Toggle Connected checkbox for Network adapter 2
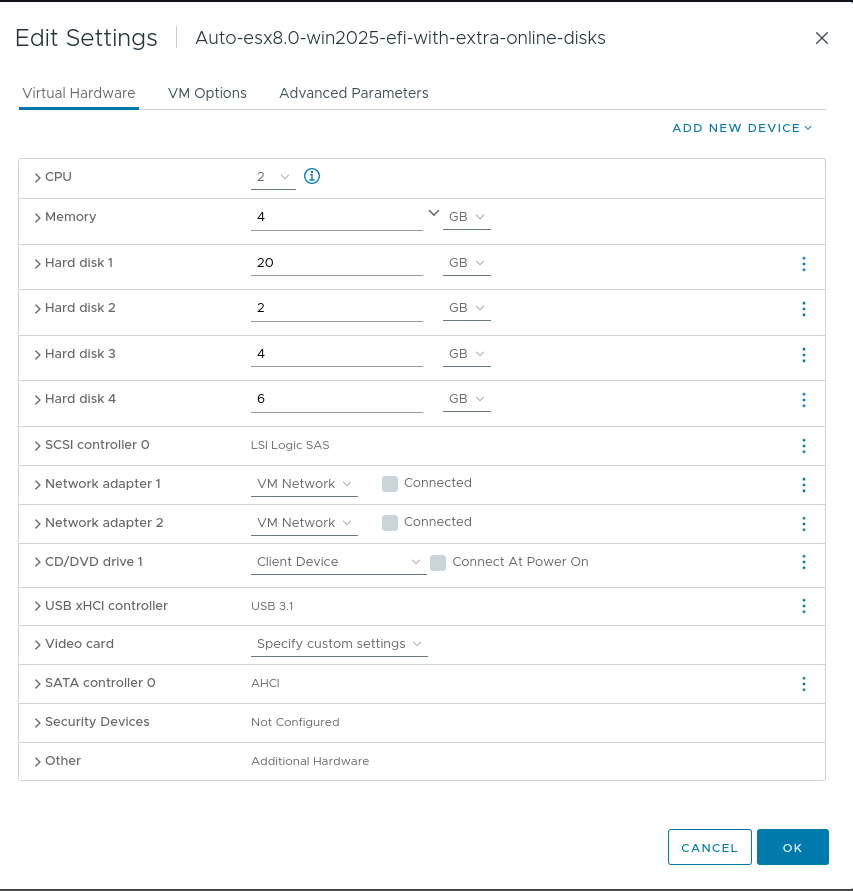Screen dimensions: 853x891 390,523
